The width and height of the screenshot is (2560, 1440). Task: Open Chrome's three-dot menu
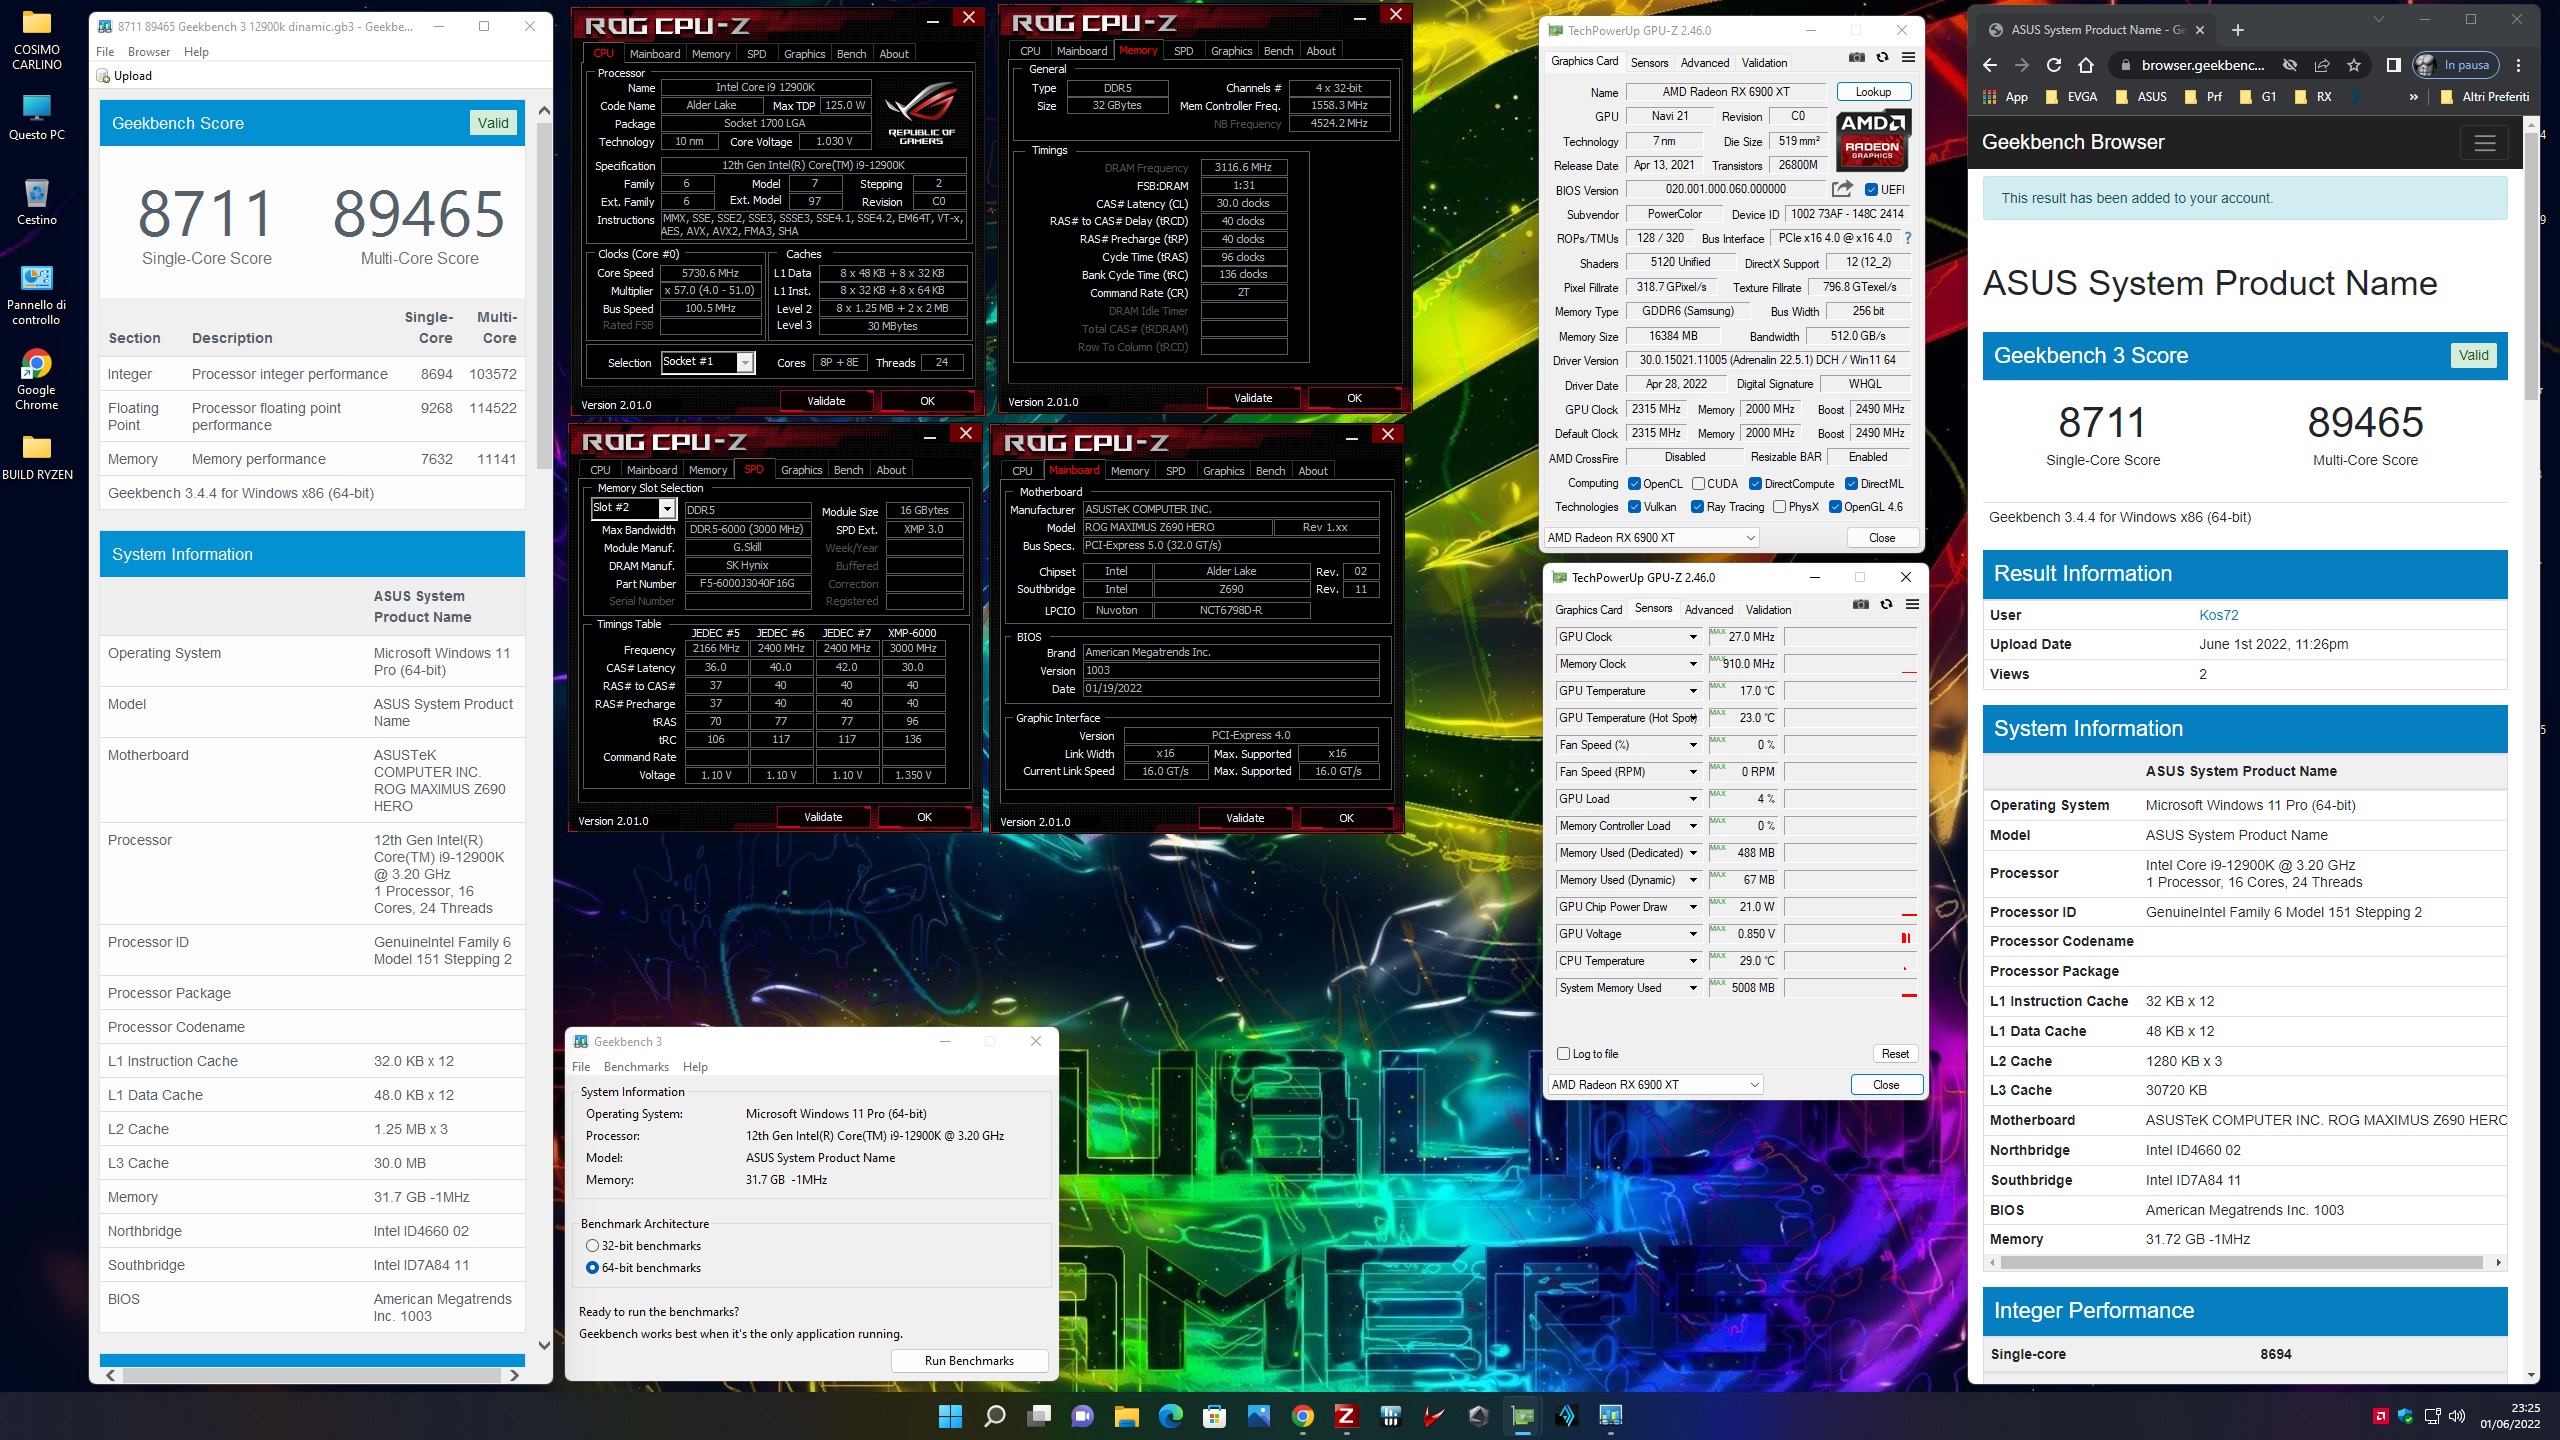[x=2519, y=65]
